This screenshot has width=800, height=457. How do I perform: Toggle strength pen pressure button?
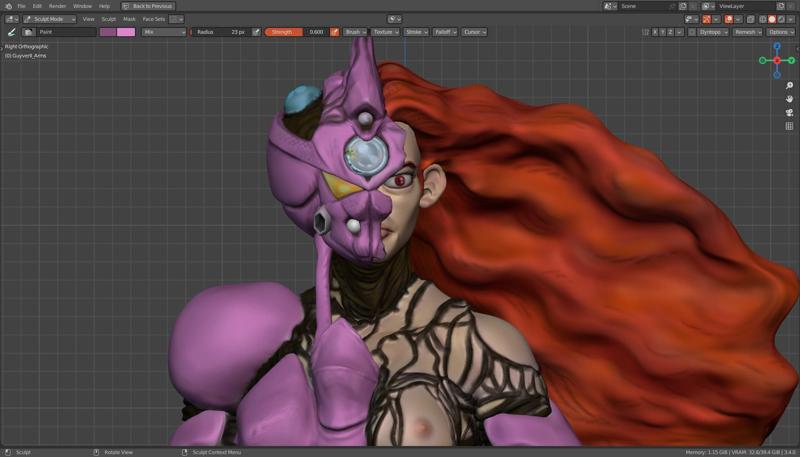click(x=335, y=32)
